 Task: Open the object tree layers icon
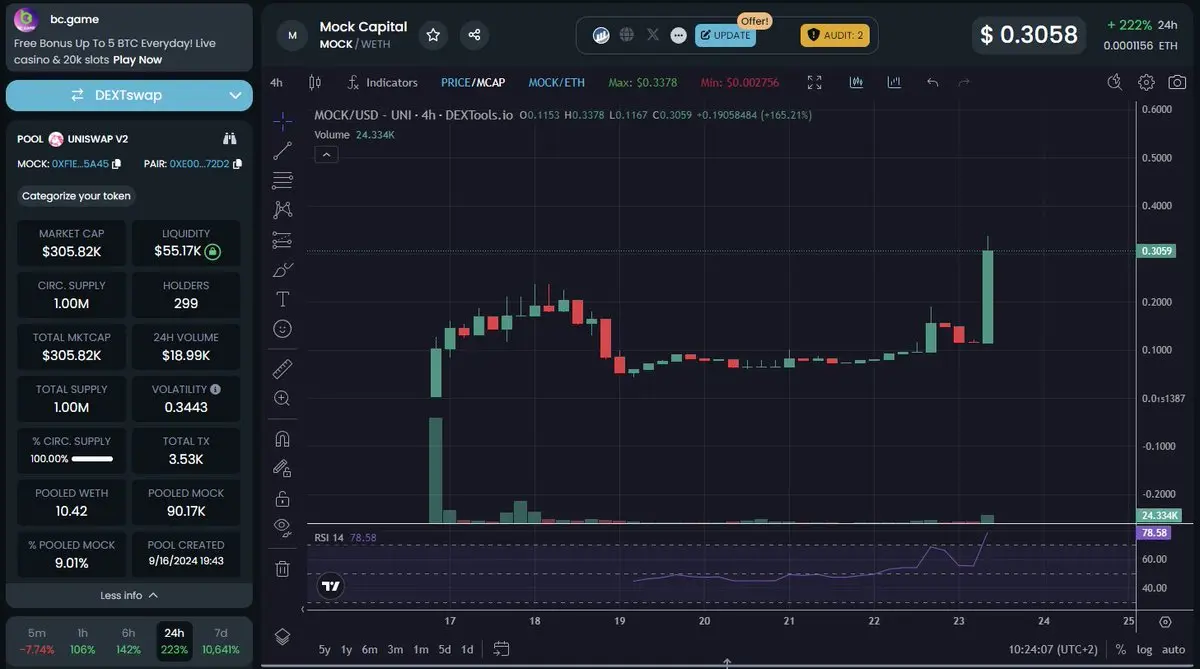282,637
